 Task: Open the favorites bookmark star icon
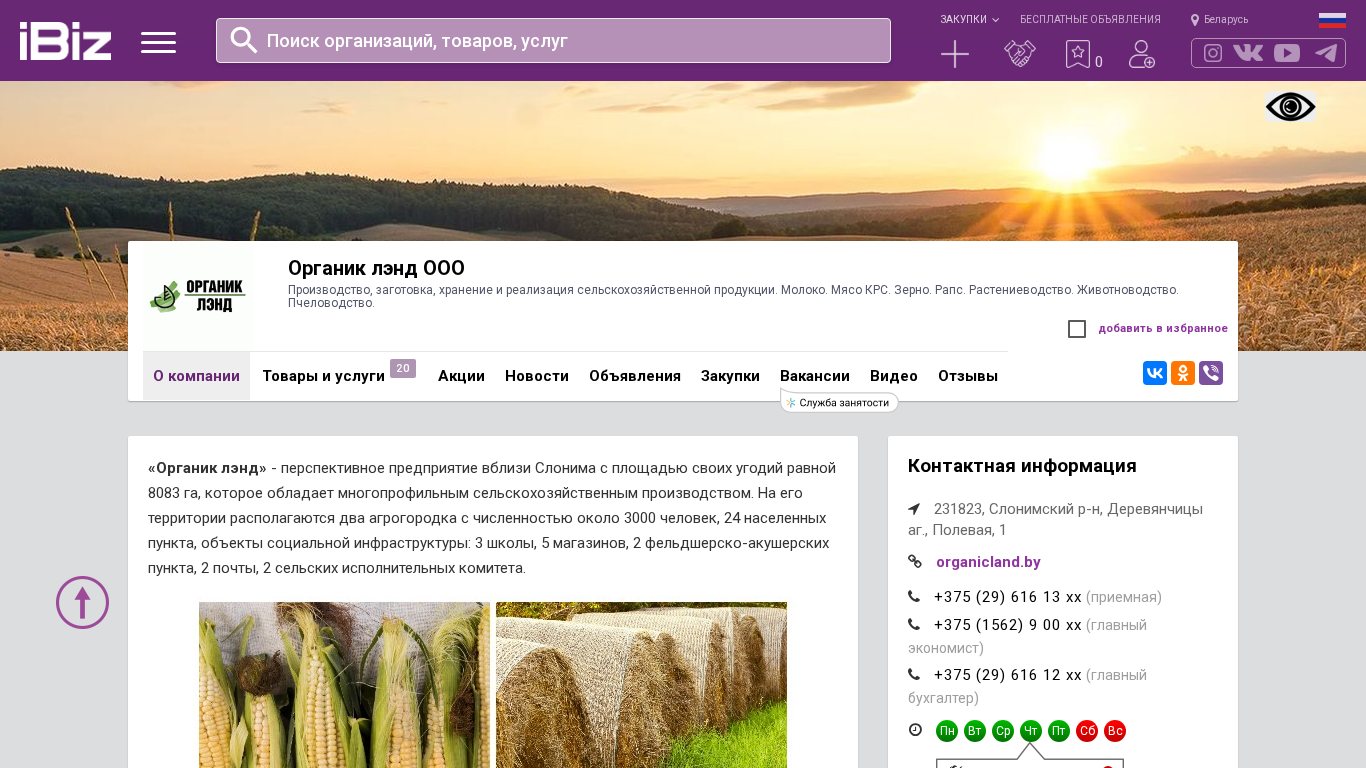tap(1077, 54)
